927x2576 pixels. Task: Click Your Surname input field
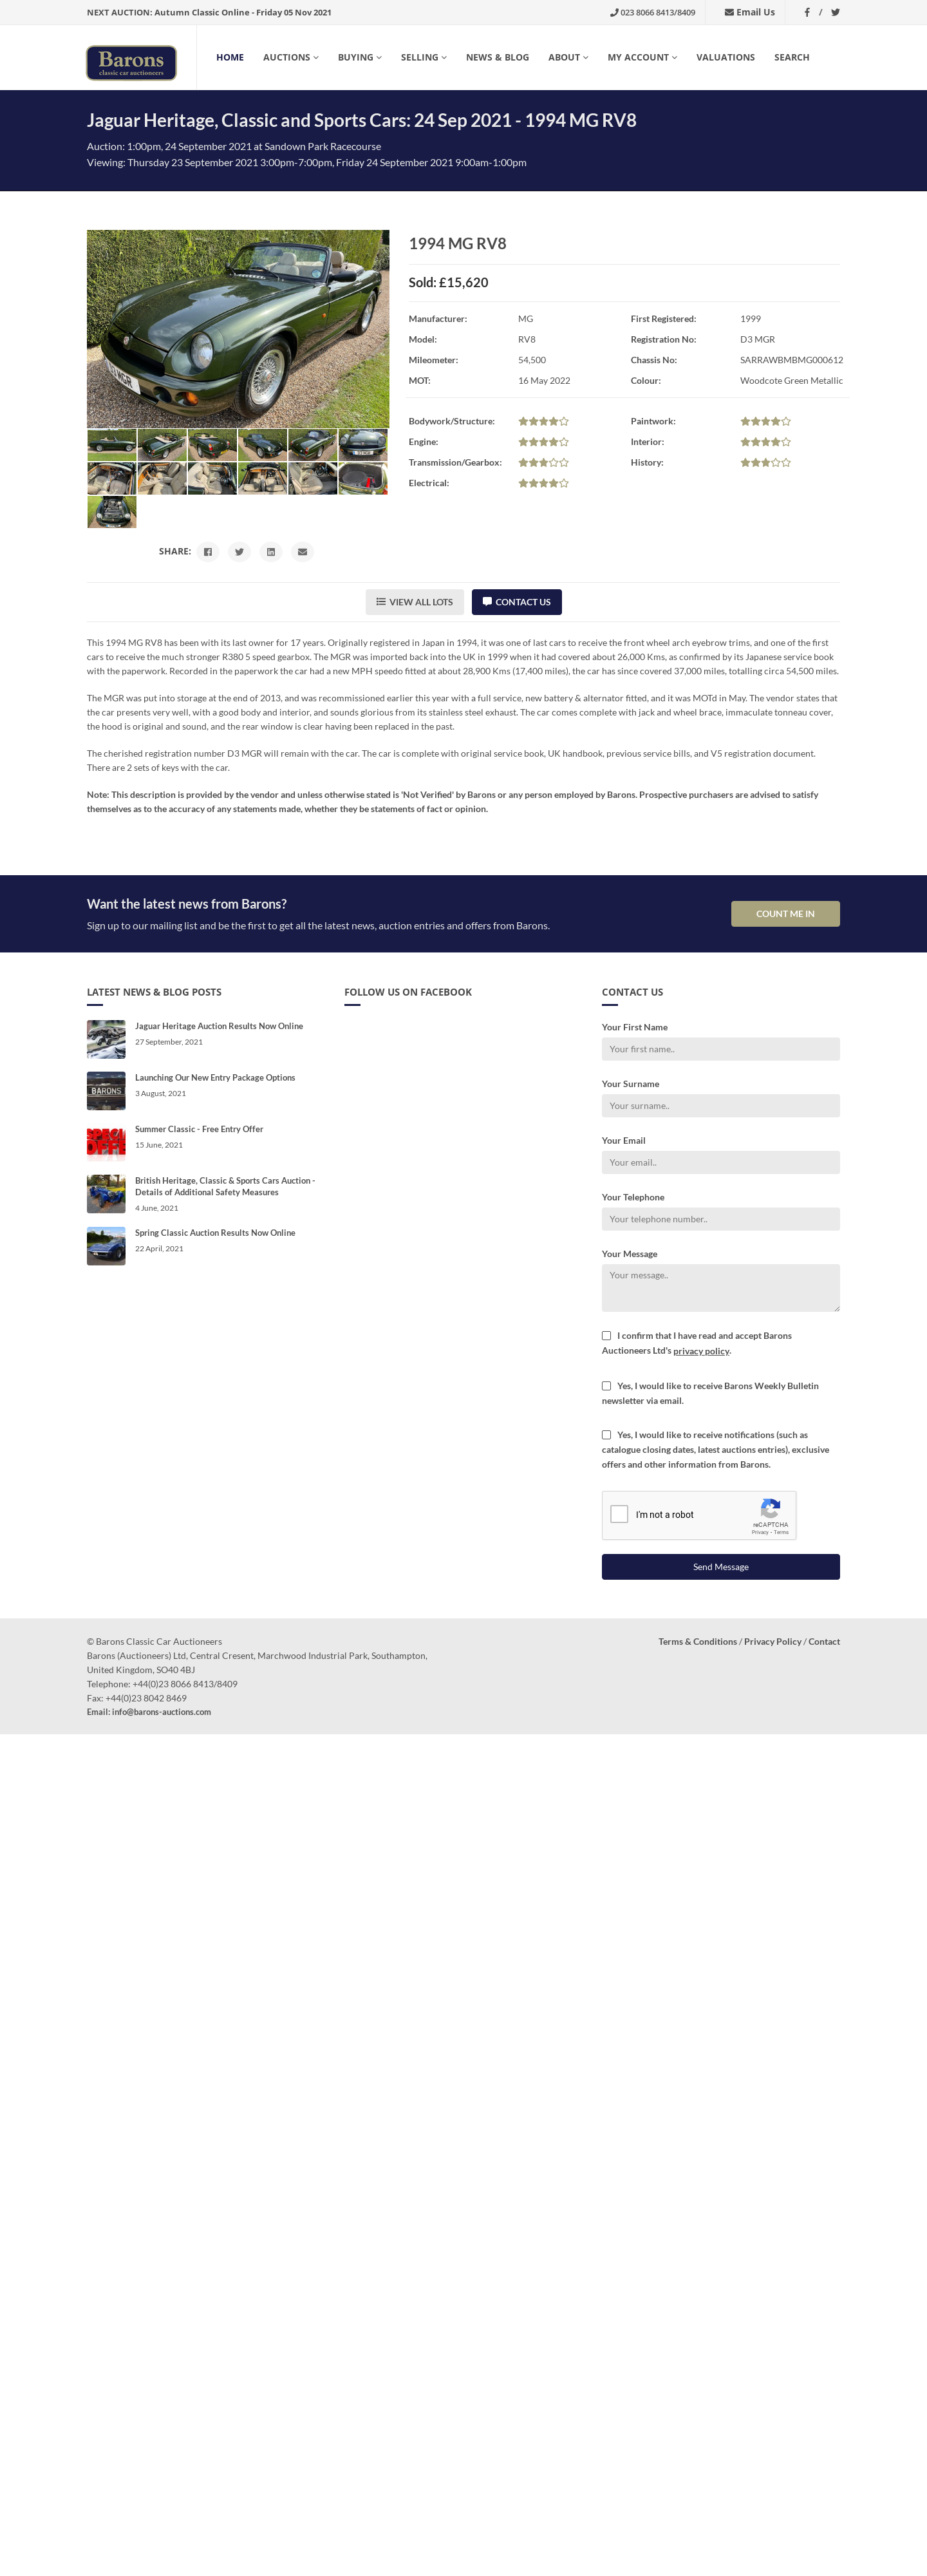pos(720,1106)
